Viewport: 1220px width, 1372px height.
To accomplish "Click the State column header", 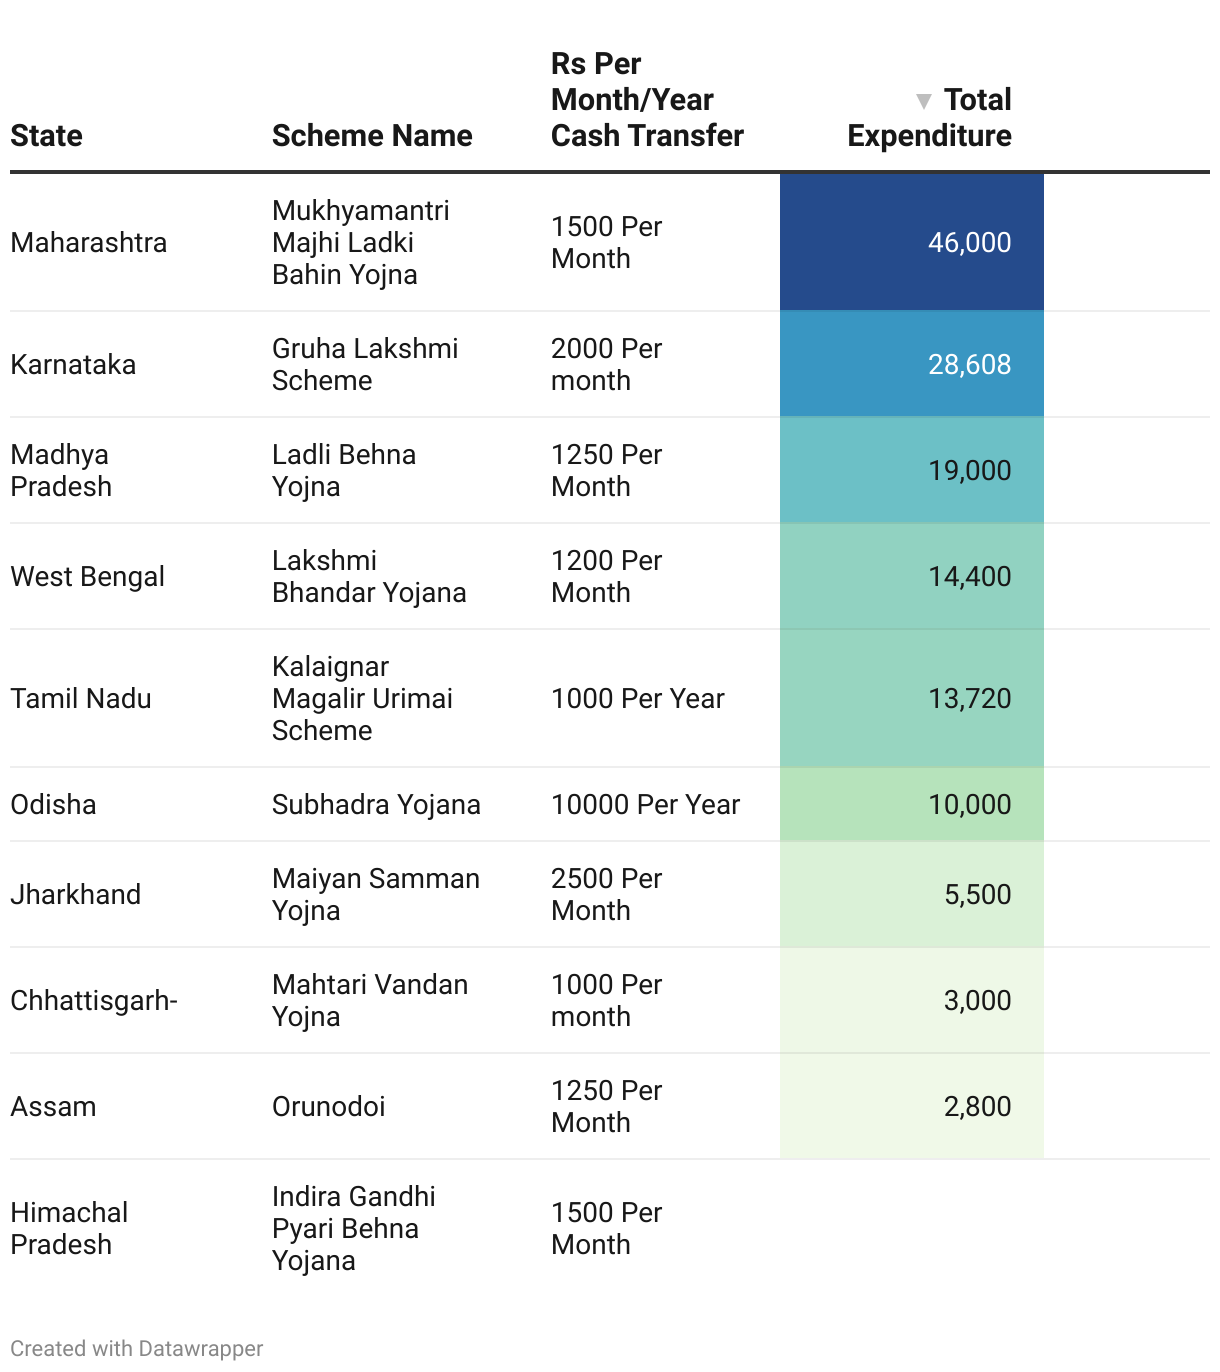I will tap(47, 136).
